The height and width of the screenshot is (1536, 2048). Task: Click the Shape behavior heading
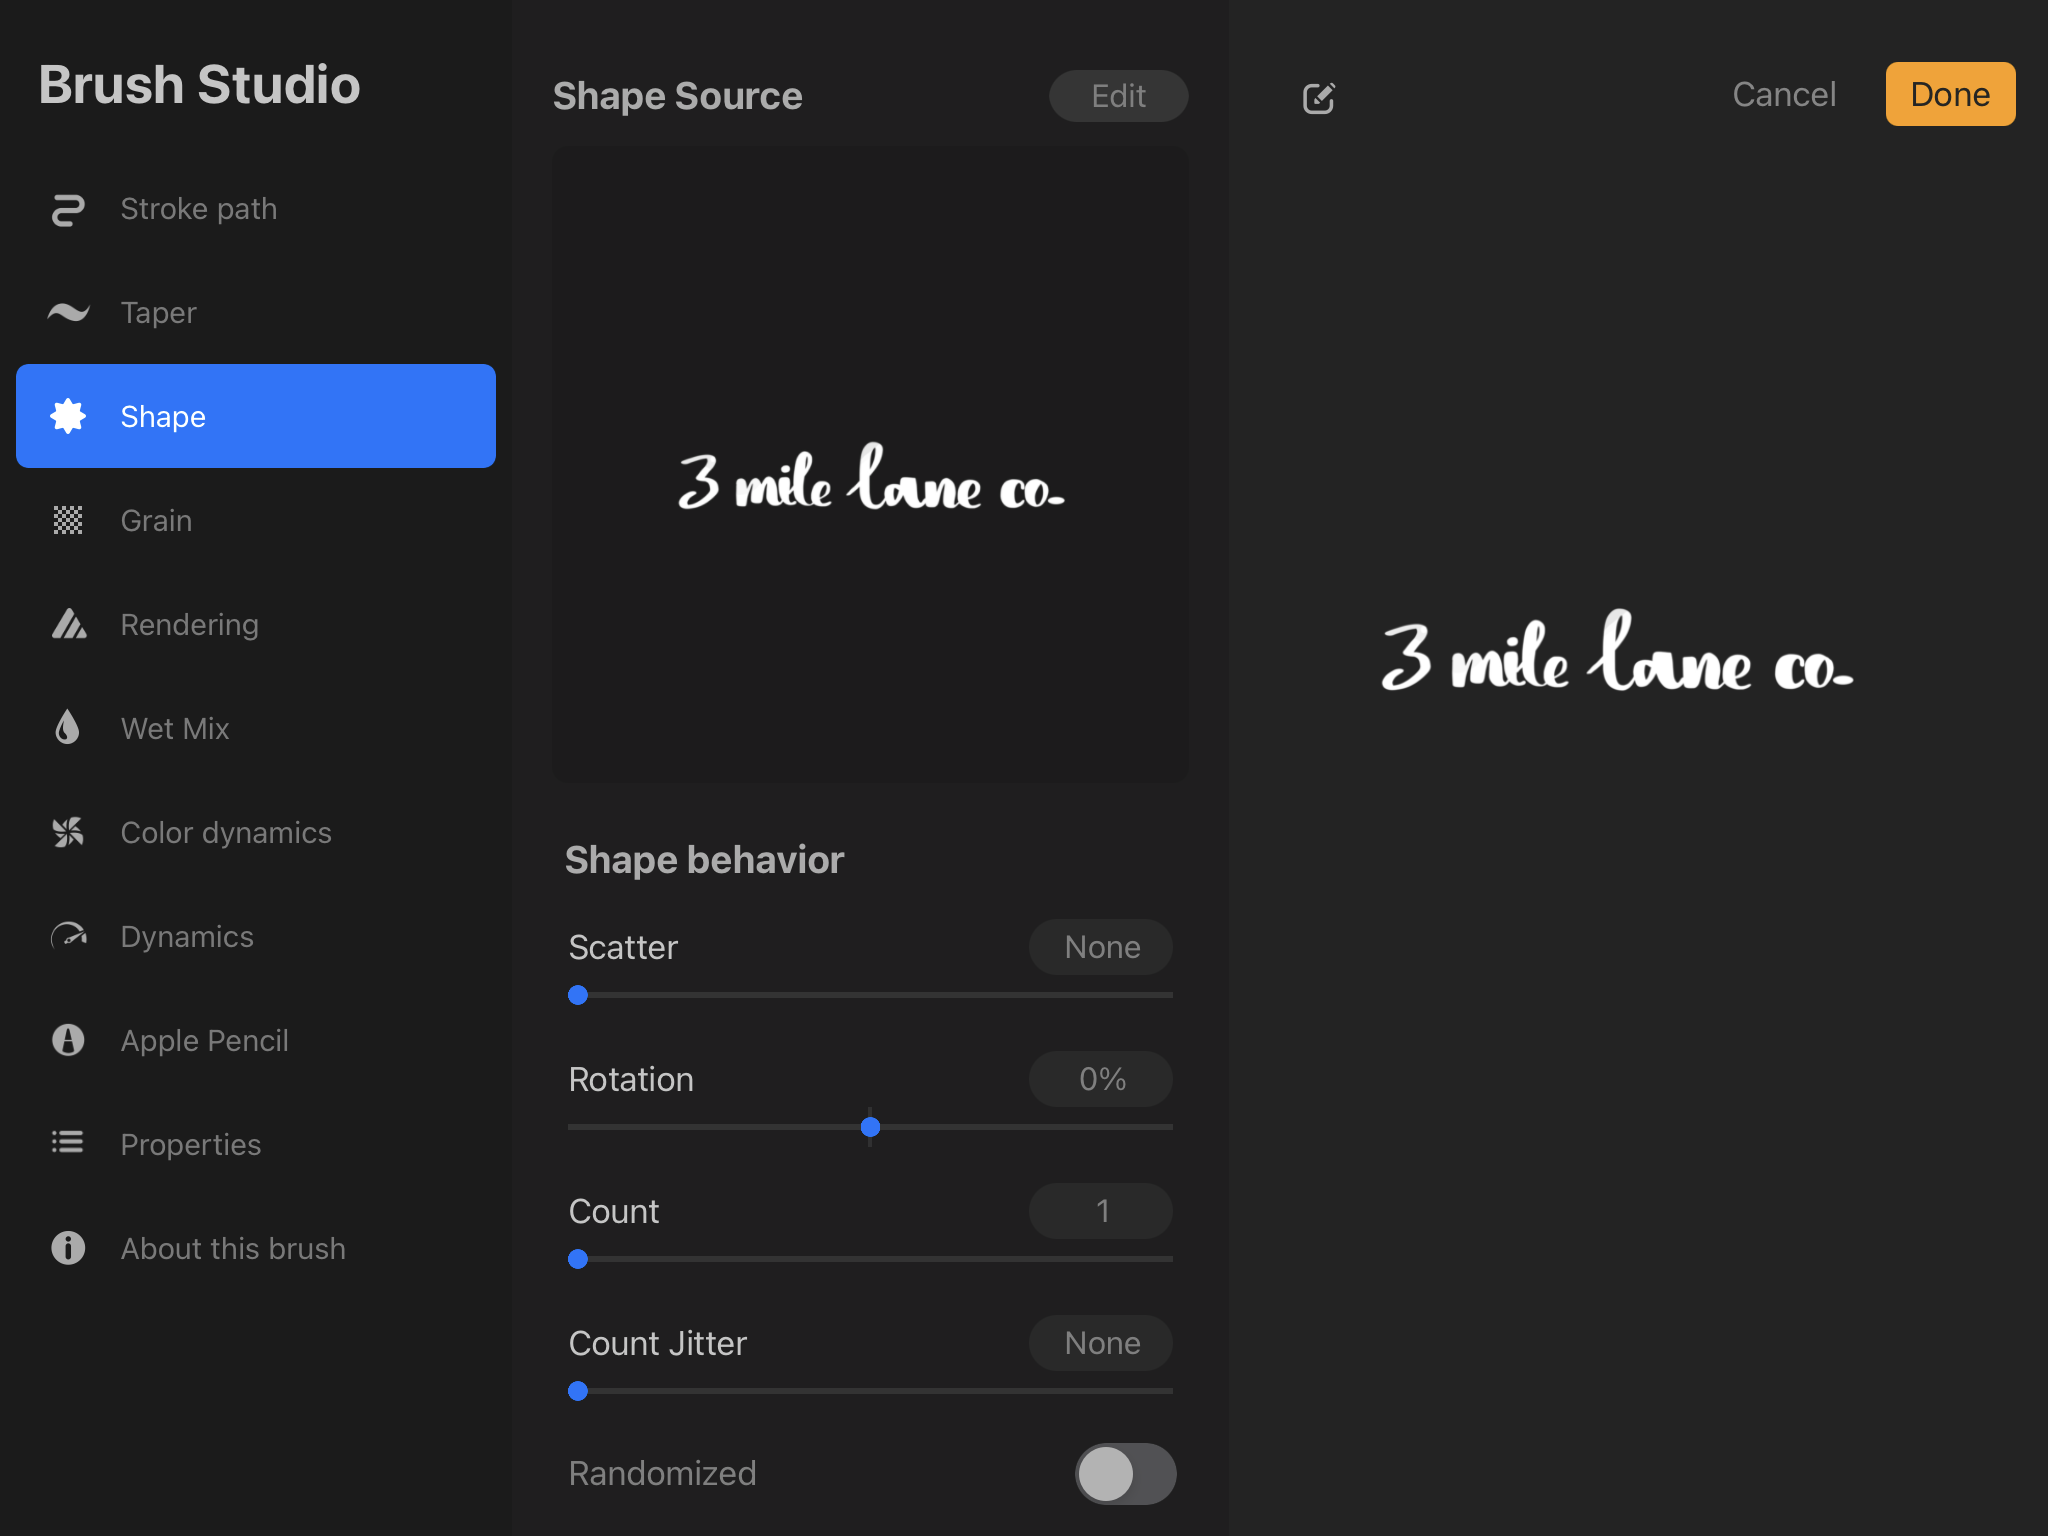[x=704, y=860]
